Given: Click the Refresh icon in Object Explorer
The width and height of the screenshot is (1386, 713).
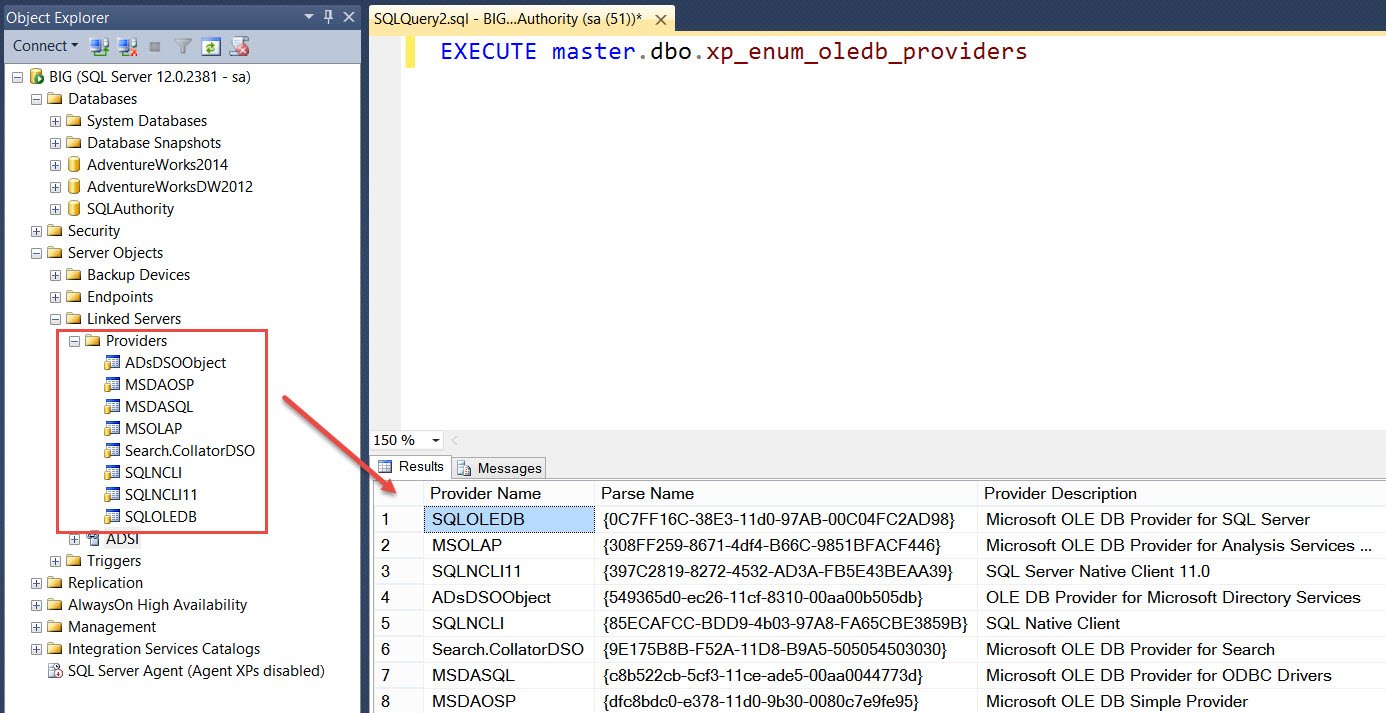Looking at the screenshot, I should tap(211, 46).
